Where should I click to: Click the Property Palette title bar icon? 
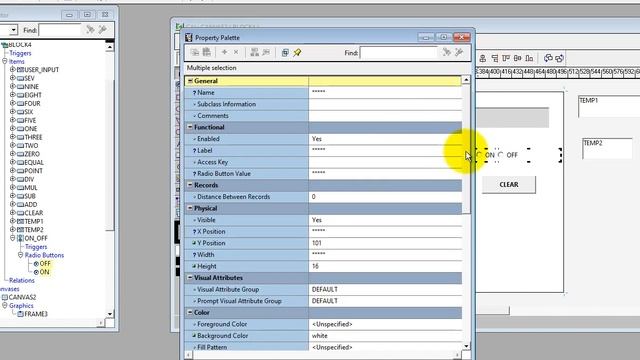coord(189,38)
